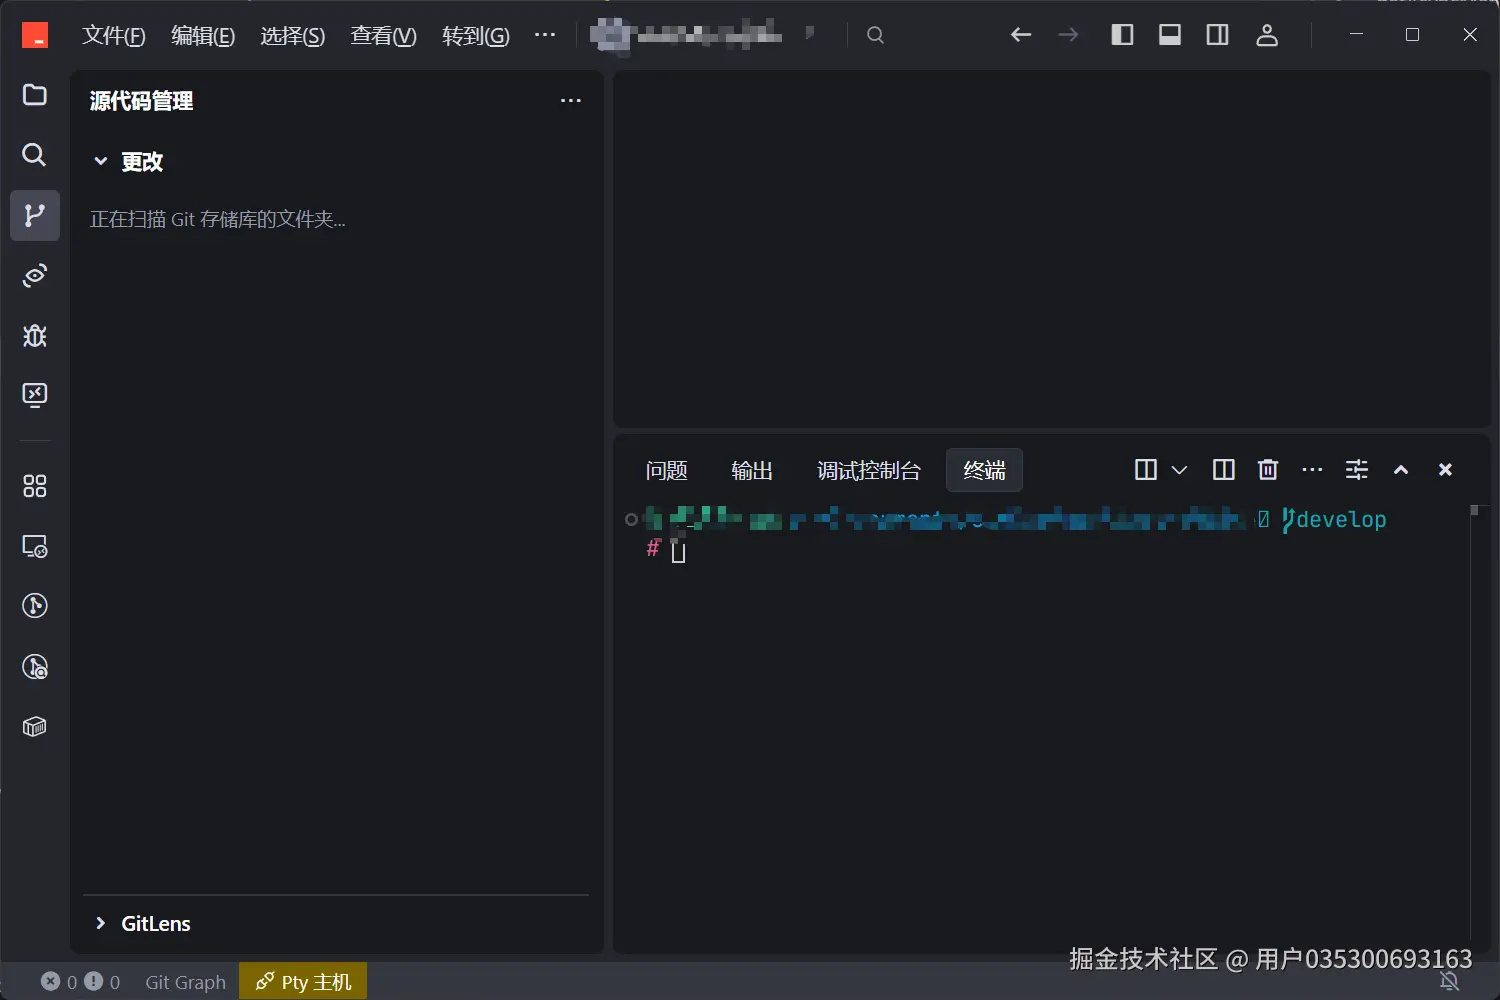Viewport: 1500px width, 1000px height.
Task: Open the eye-shaped view in activity bar
Action: [x=35, y=275]
